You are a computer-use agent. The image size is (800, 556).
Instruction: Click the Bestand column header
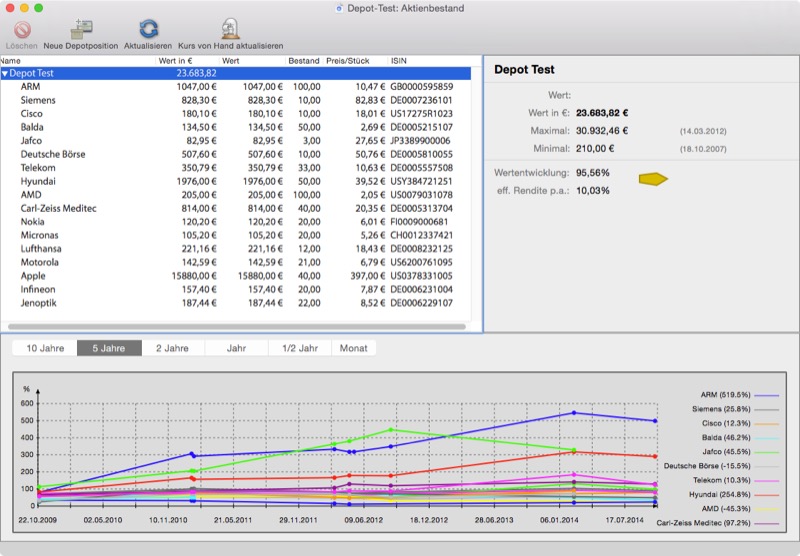(x=304, y=61)
